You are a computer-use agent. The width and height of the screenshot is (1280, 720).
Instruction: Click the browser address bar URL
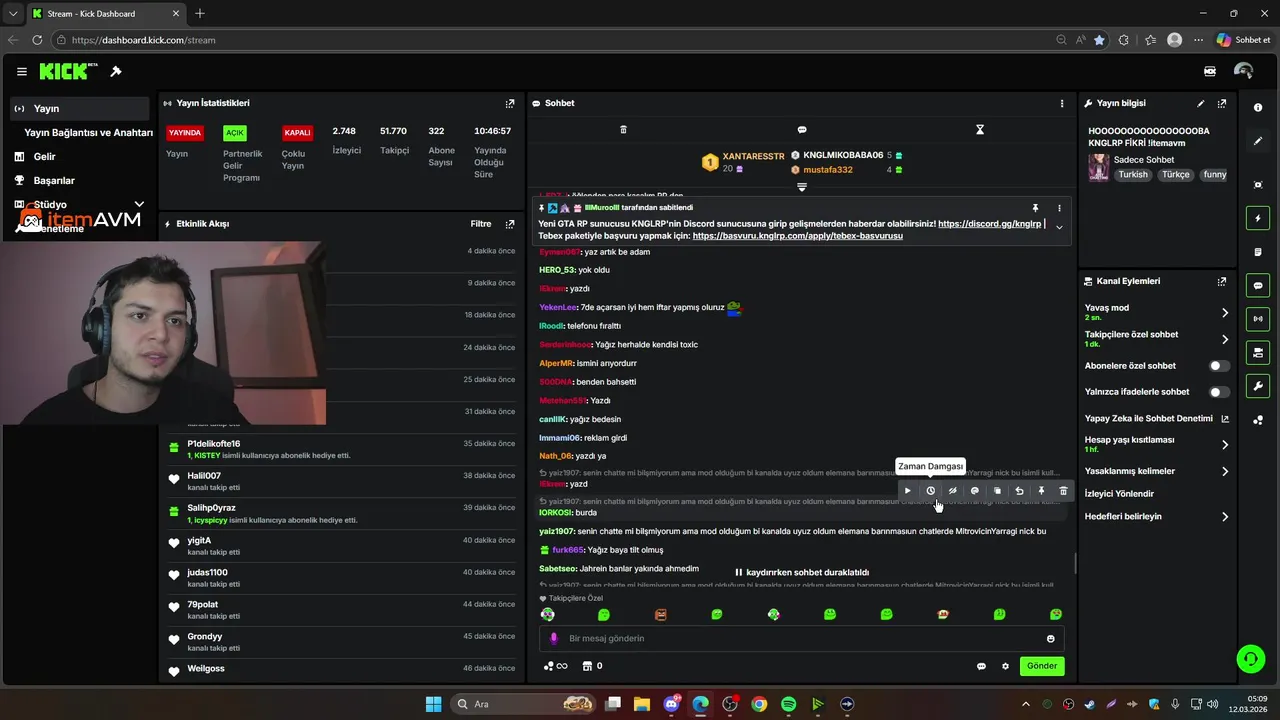[x=143, y=40]
